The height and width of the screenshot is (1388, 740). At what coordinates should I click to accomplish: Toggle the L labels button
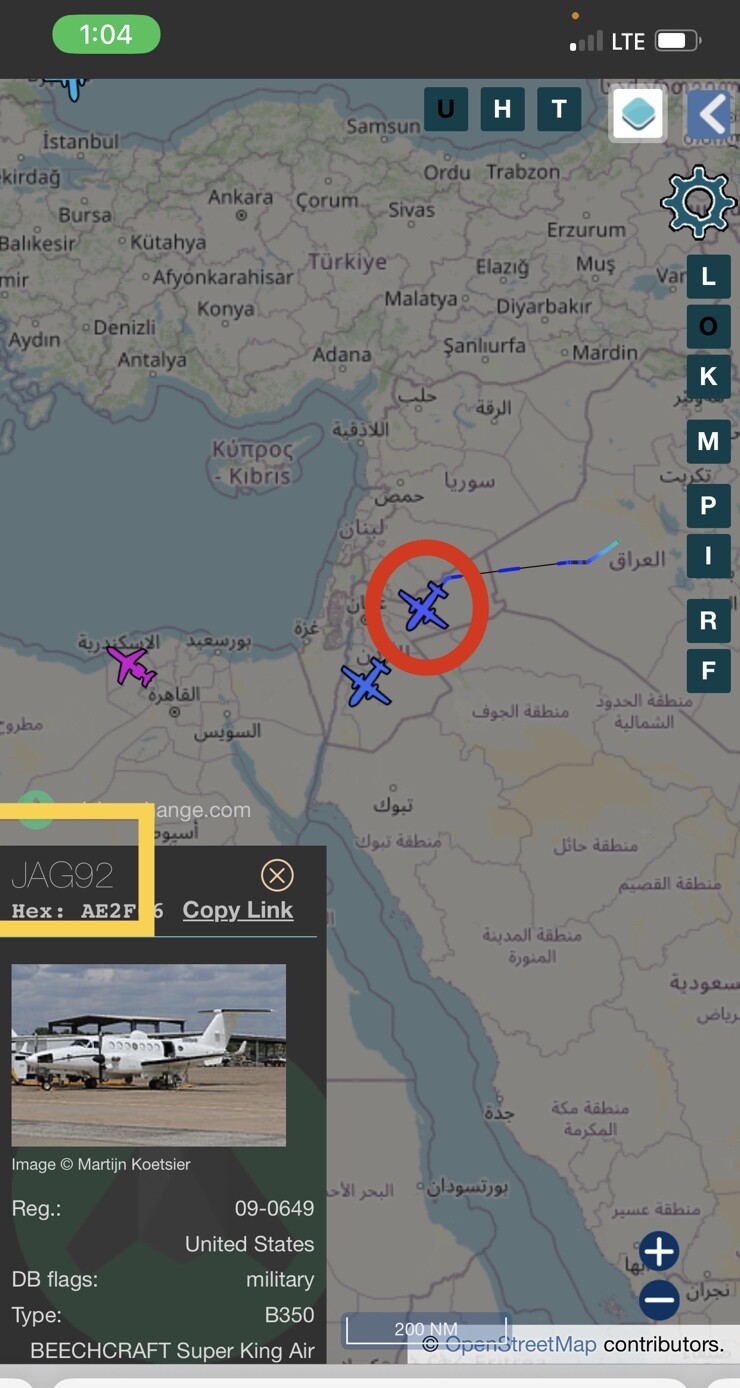point(708,277)
